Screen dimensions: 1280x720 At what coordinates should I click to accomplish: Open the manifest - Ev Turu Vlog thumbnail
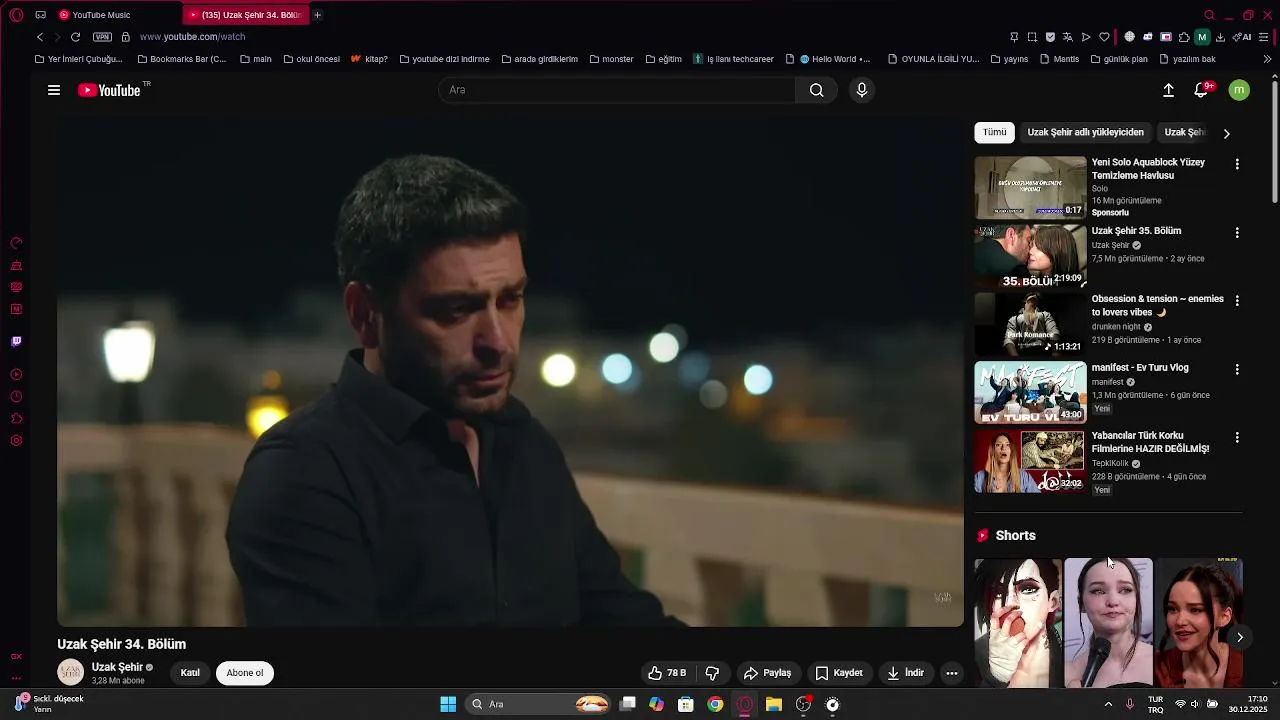pyautogui.click(x=1030, y=393)
